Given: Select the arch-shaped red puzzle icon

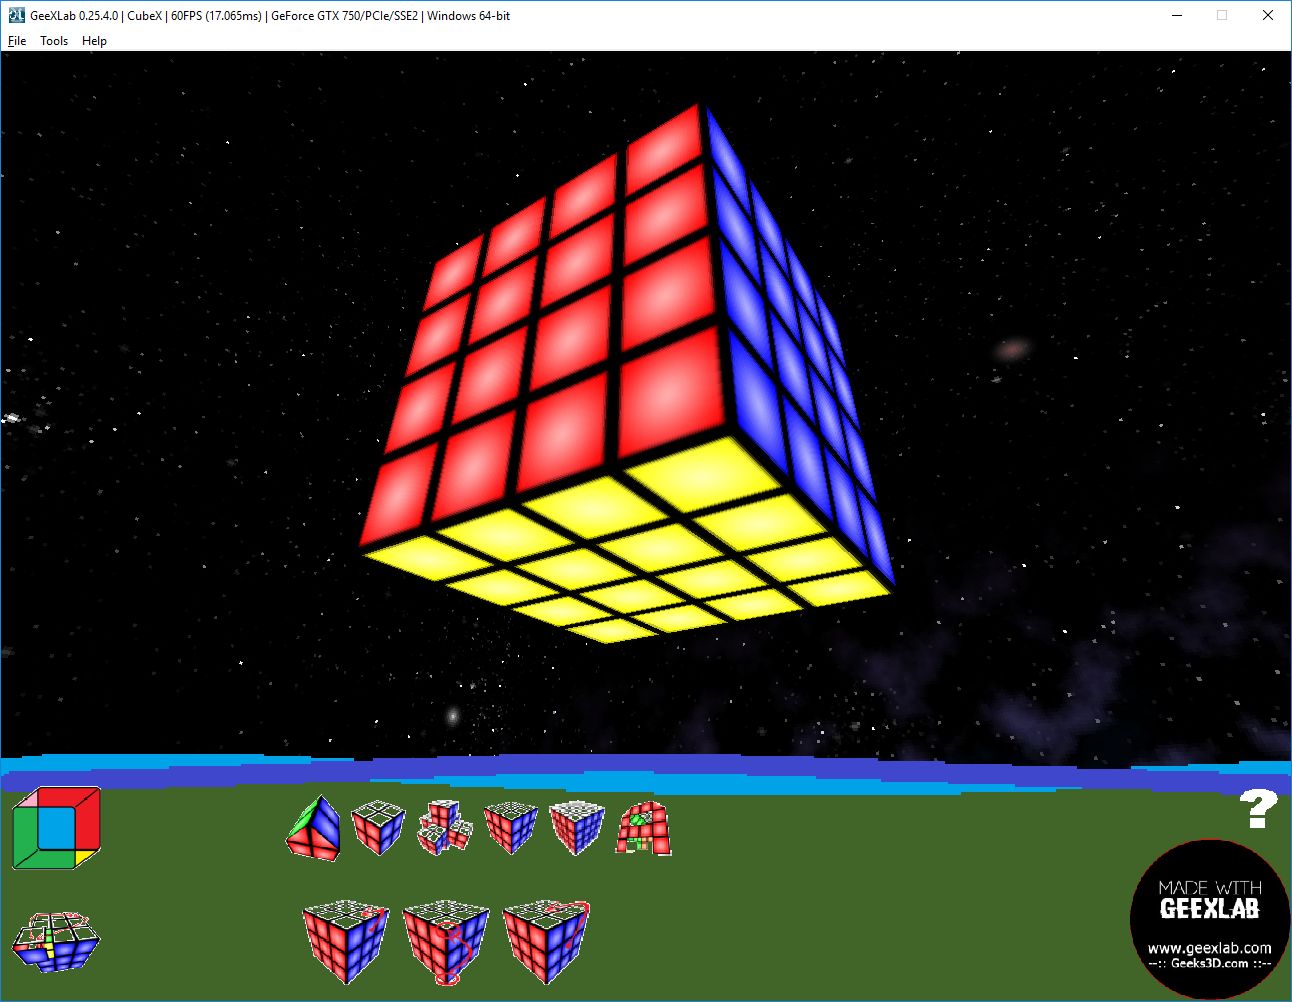Looking at the screenshot, I should point(643,828).
